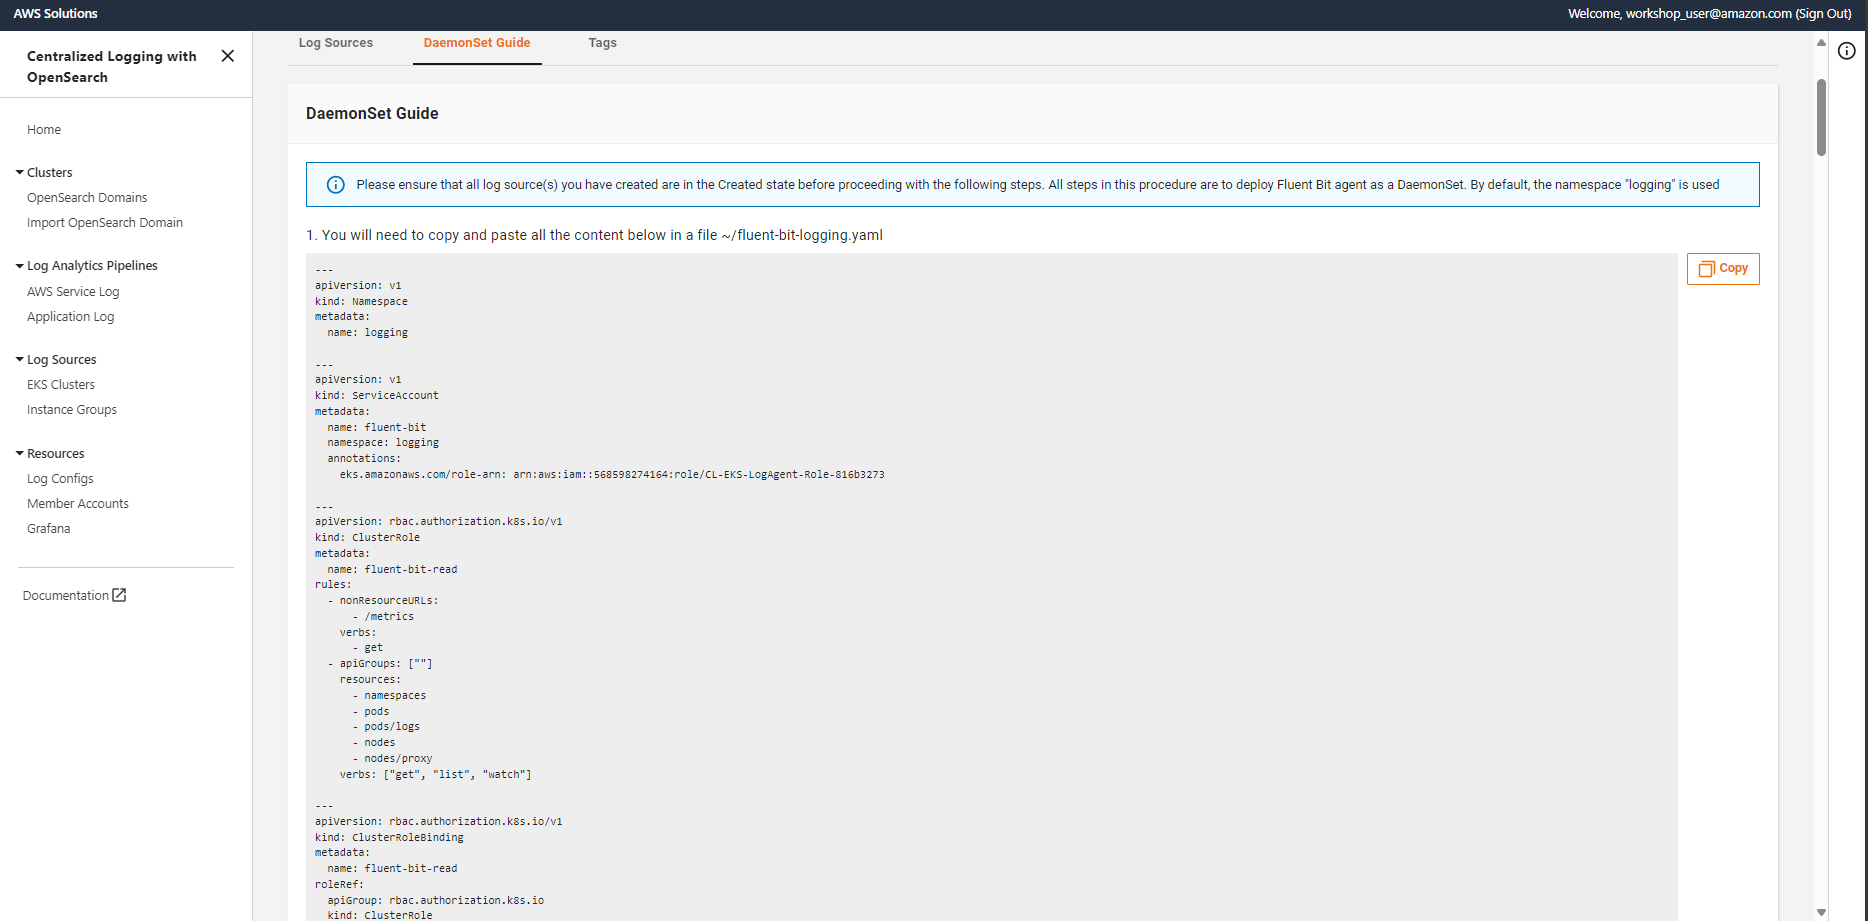Click the verbs get list watch line
The image size is (1868, 921).
[435, 775]
